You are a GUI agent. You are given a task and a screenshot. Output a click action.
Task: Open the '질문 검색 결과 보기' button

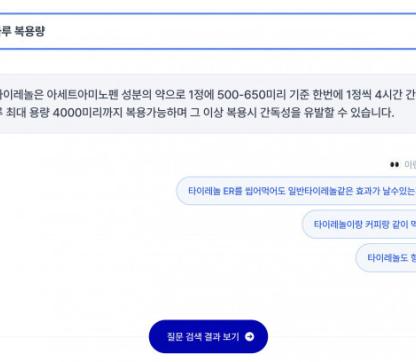click(208, 336)
